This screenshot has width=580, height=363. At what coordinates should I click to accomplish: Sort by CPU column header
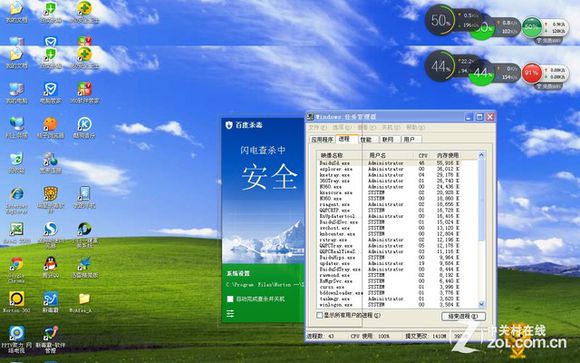click(x=423, y=155)
